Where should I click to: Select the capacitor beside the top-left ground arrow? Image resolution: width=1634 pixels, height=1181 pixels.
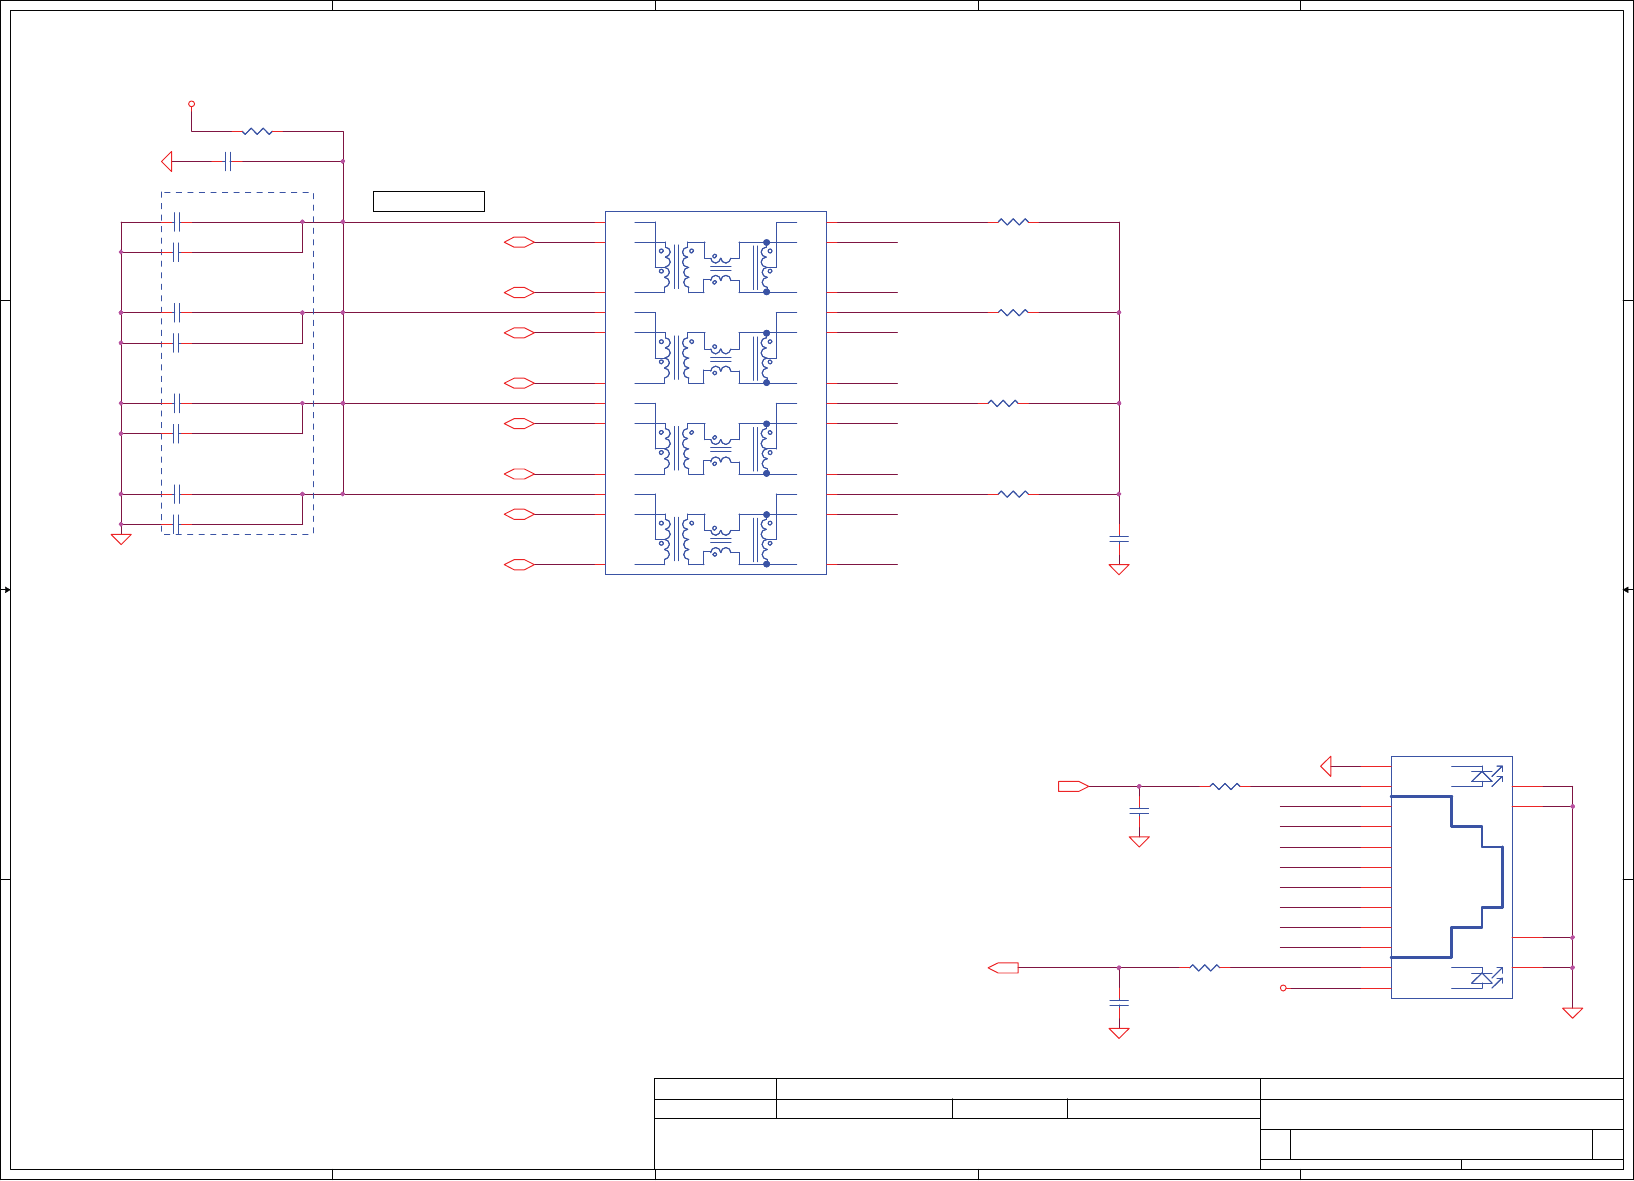(229, 161)
